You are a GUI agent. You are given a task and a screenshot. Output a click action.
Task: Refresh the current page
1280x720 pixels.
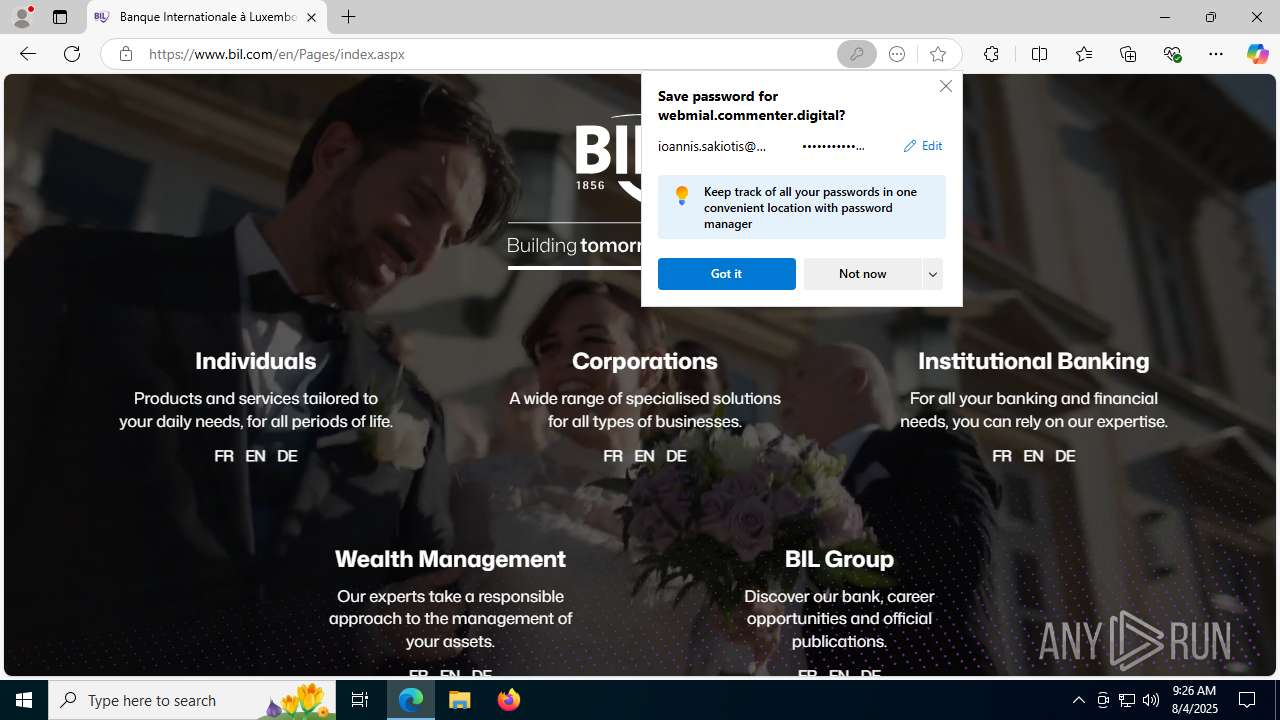click(x=72, y=54)
